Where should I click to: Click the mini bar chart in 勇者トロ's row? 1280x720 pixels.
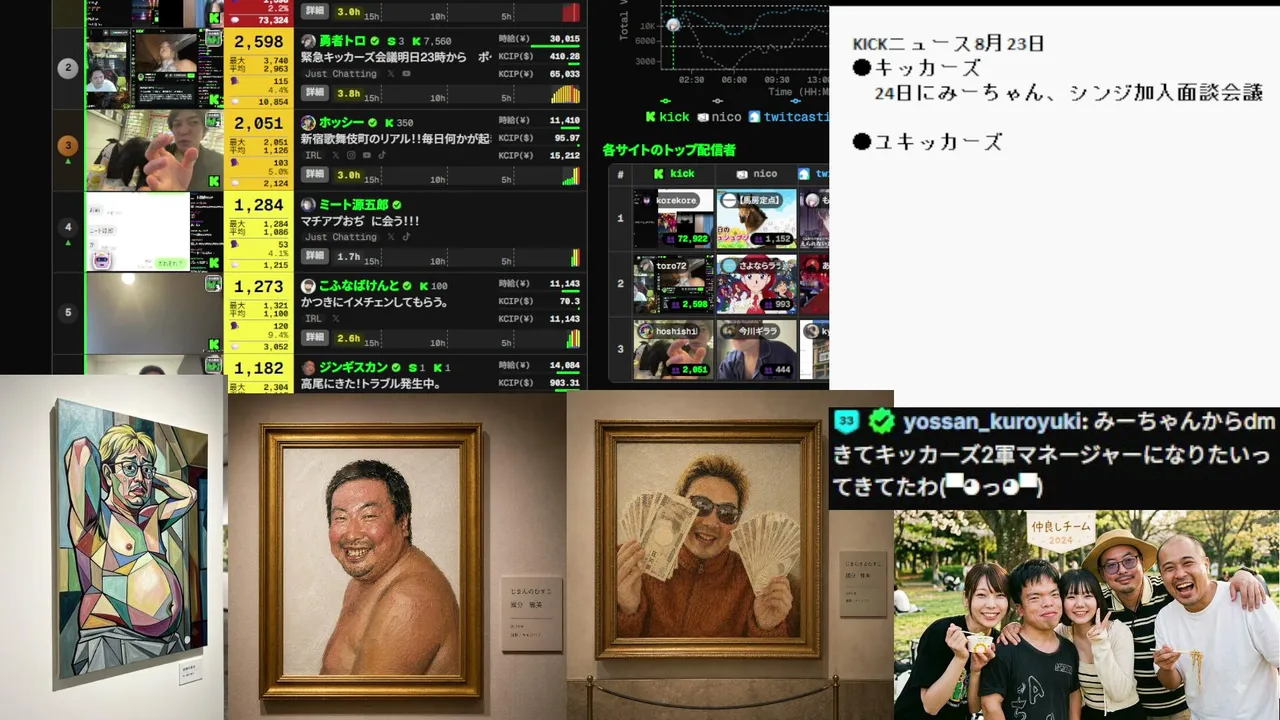565,94
